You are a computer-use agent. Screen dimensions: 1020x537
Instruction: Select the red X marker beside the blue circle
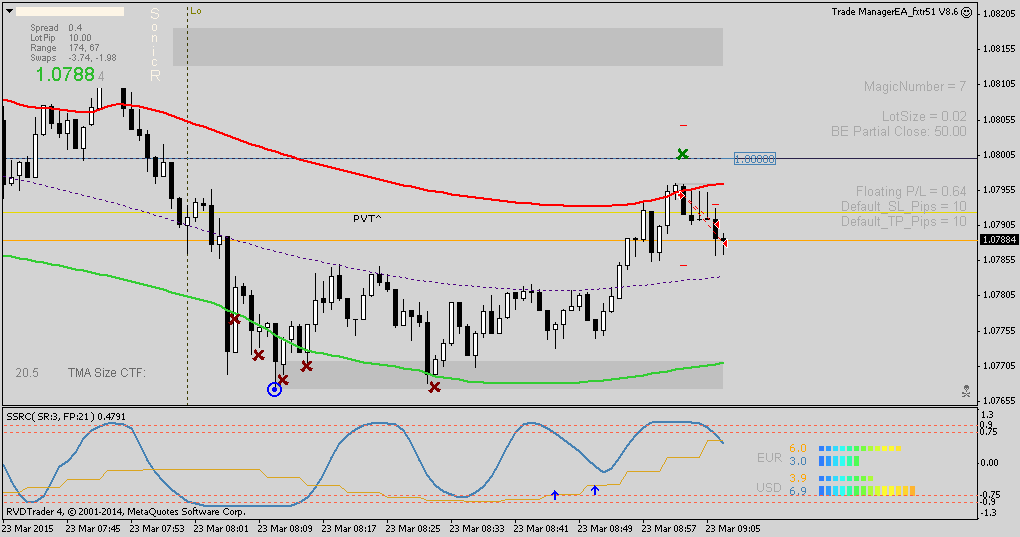(x=283, y=380)
